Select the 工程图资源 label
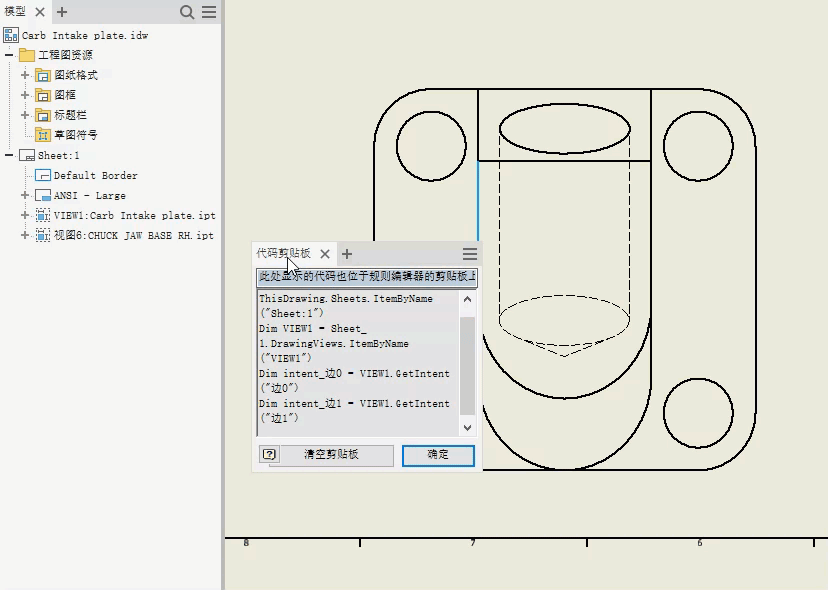Screen dimensions: 828x590 [x=65, y=55]
